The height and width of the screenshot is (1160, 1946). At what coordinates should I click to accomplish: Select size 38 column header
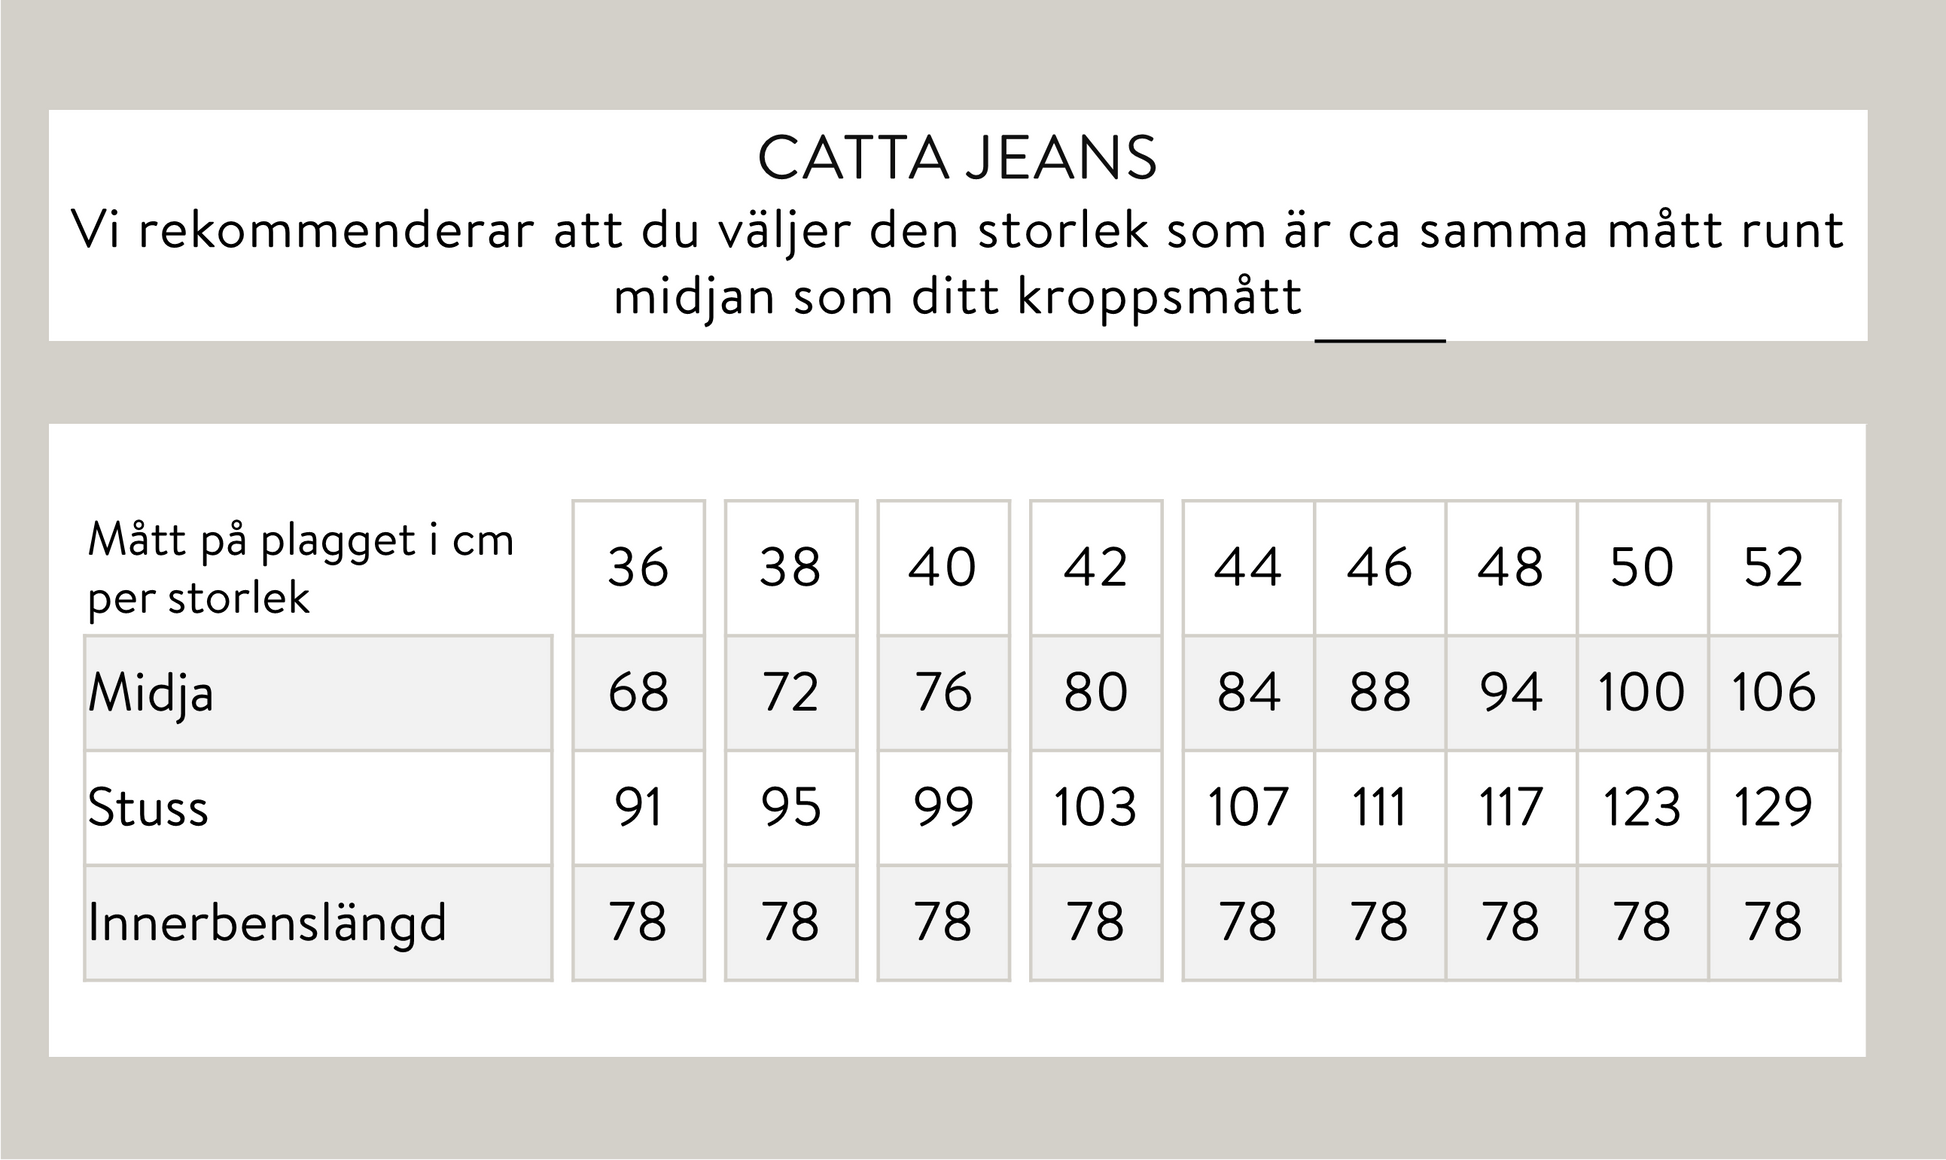tap(790, 567)
